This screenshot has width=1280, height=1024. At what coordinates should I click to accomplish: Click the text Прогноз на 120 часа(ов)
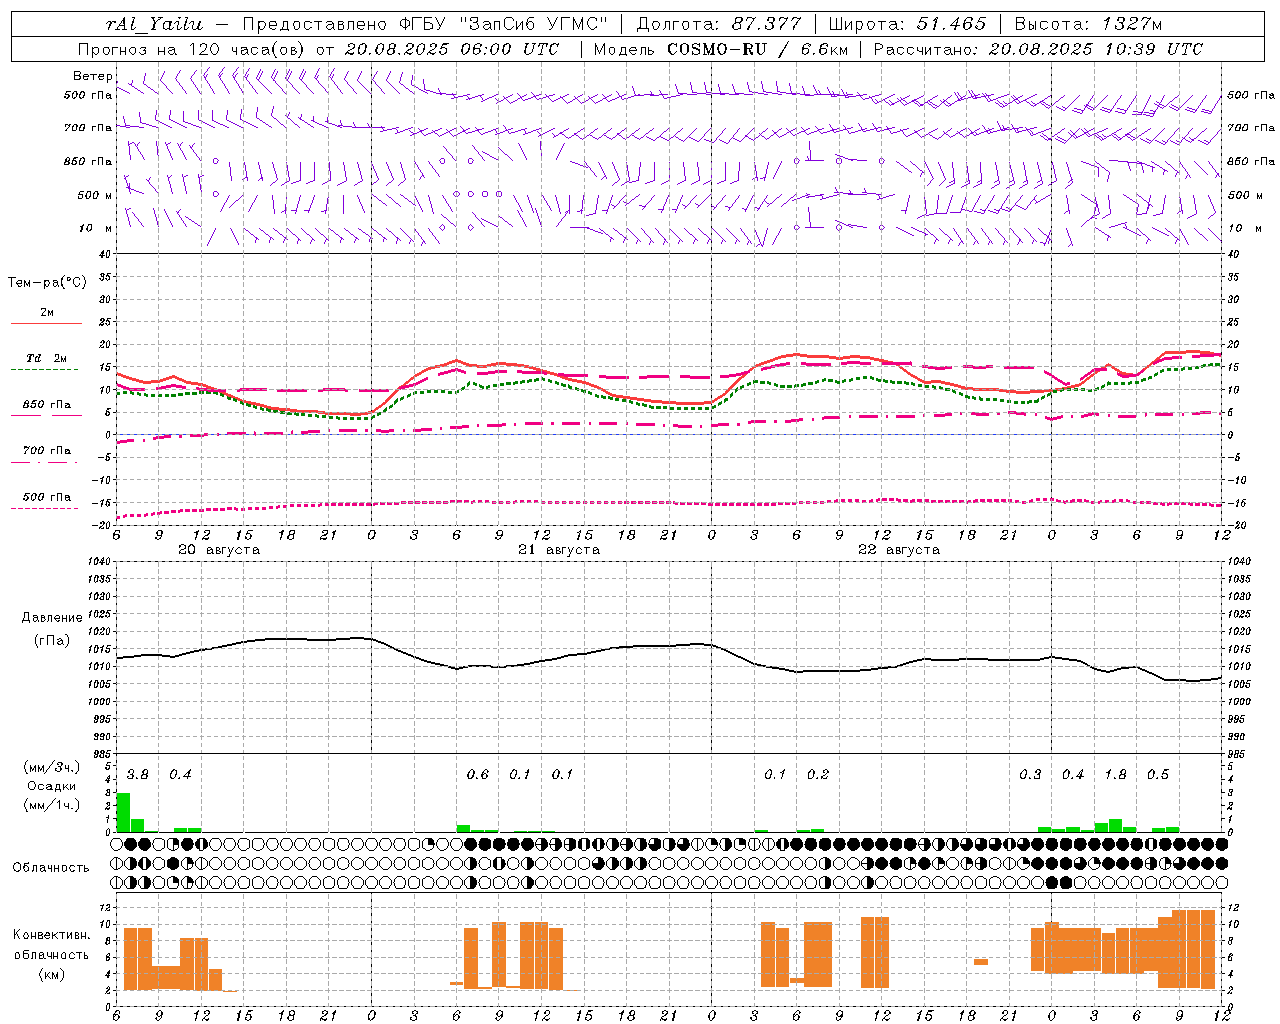click(192, 49)
